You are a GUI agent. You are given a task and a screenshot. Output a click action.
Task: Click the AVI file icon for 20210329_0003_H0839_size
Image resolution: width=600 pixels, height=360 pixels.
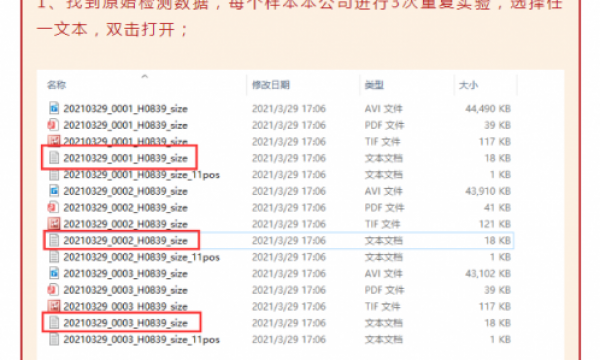[54, 273]
